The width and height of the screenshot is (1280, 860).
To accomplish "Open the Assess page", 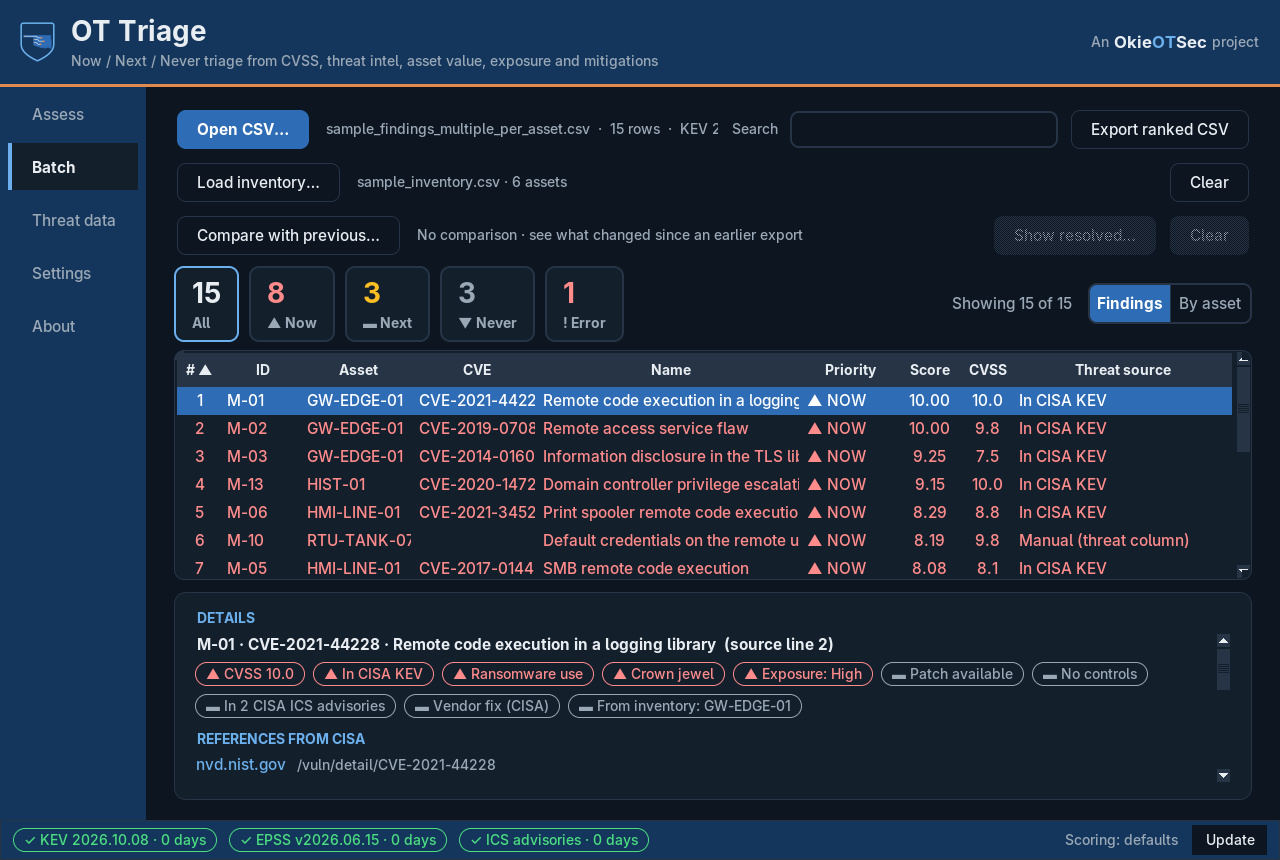I will [73, 114].
